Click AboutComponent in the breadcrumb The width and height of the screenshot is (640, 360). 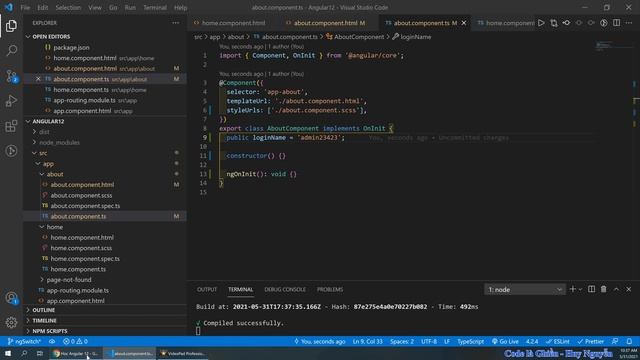(x=359, y=37)
